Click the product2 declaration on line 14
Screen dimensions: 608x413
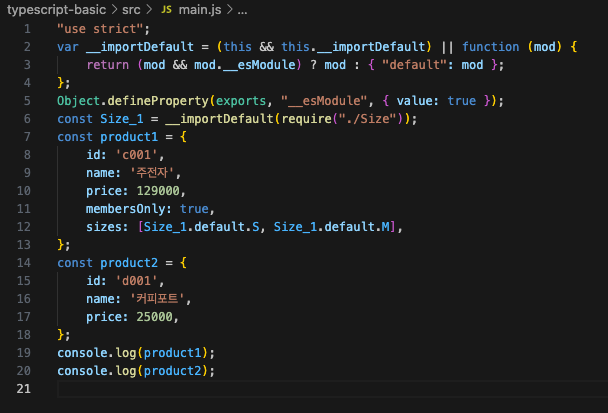(129, 263)
